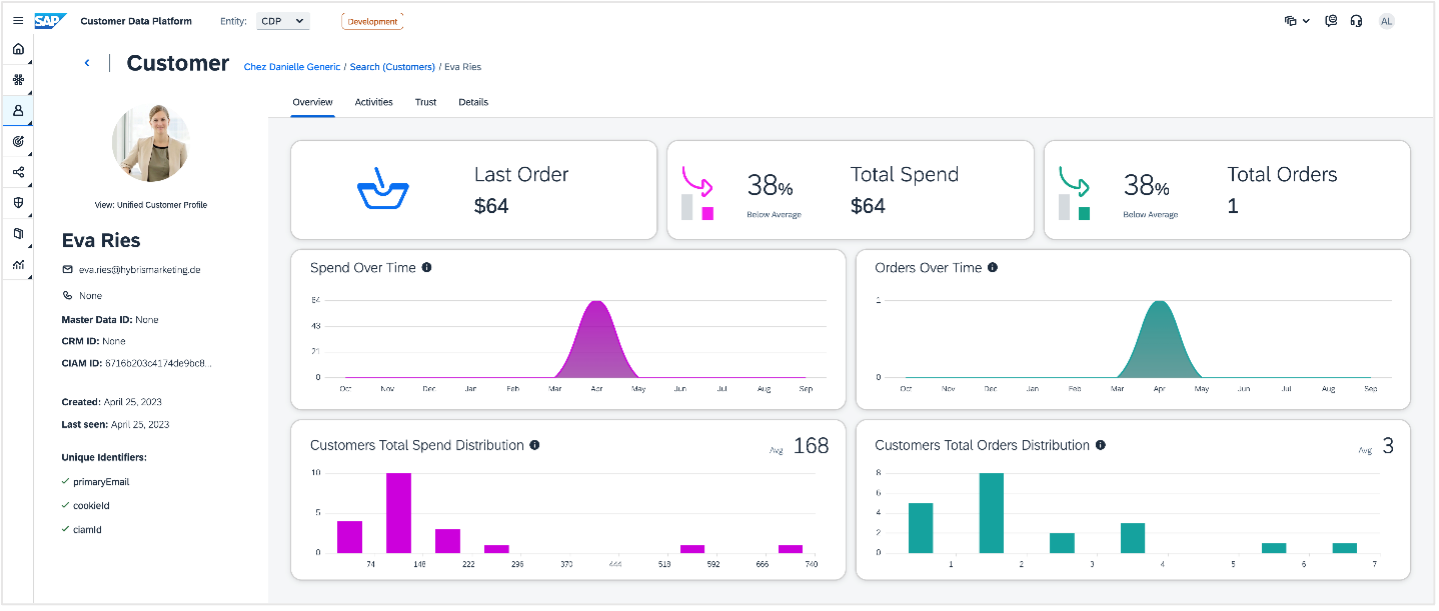Click info icon by Customers Total Orders Distribution

coord(1100,445)
